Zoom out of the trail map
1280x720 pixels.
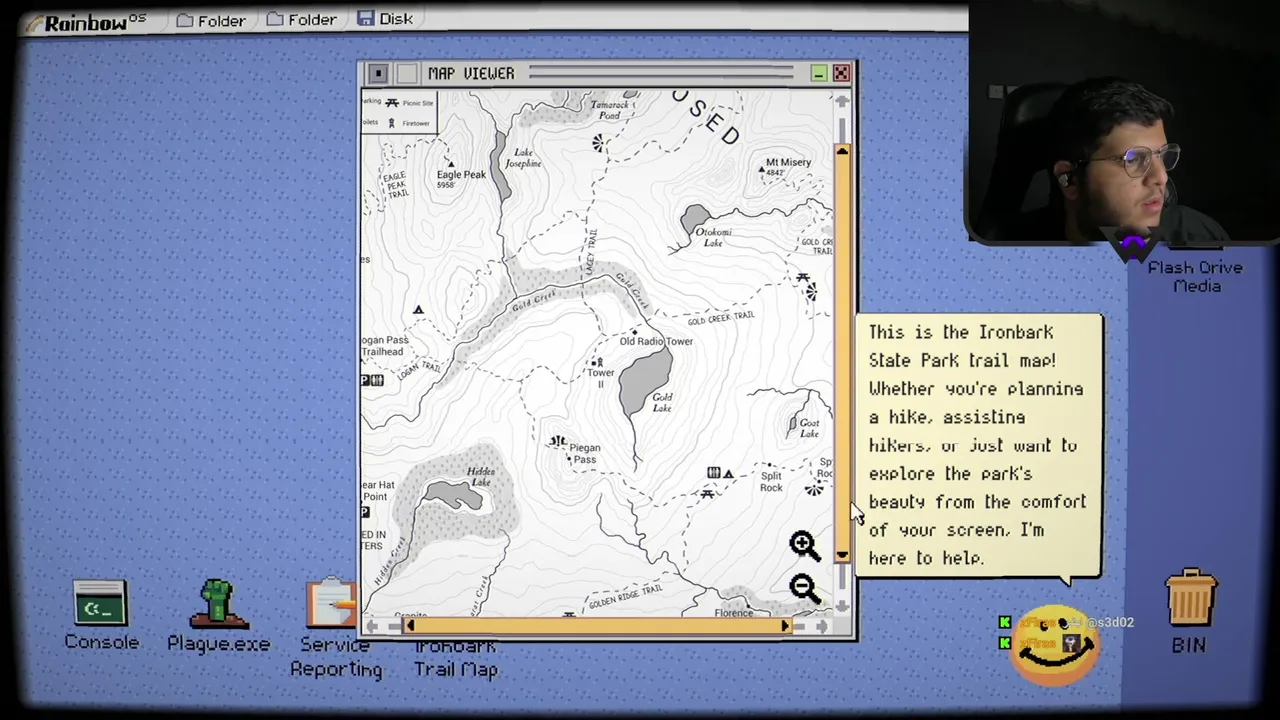(x=804, y=588)
